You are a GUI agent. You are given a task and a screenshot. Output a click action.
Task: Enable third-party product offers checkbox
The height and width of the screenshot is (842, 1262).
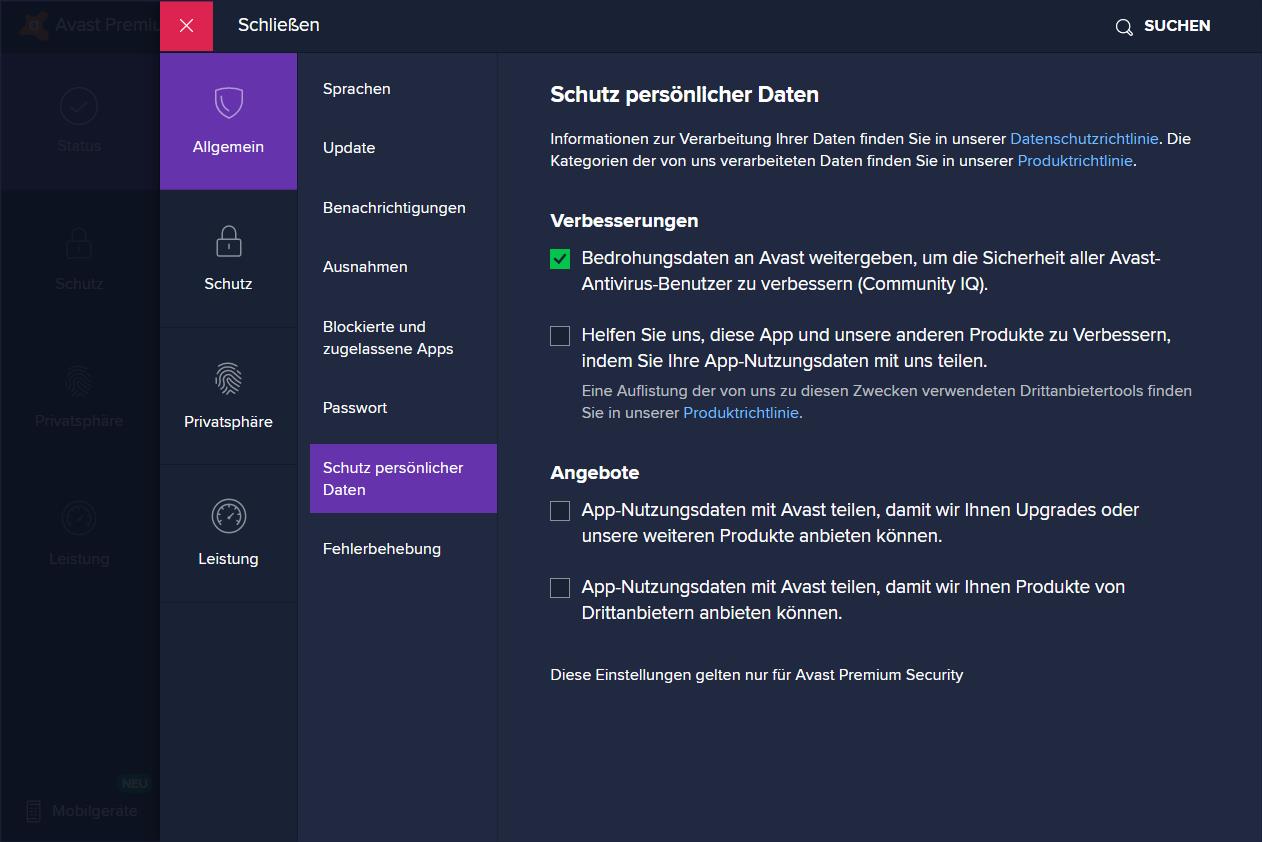[560, 588]
